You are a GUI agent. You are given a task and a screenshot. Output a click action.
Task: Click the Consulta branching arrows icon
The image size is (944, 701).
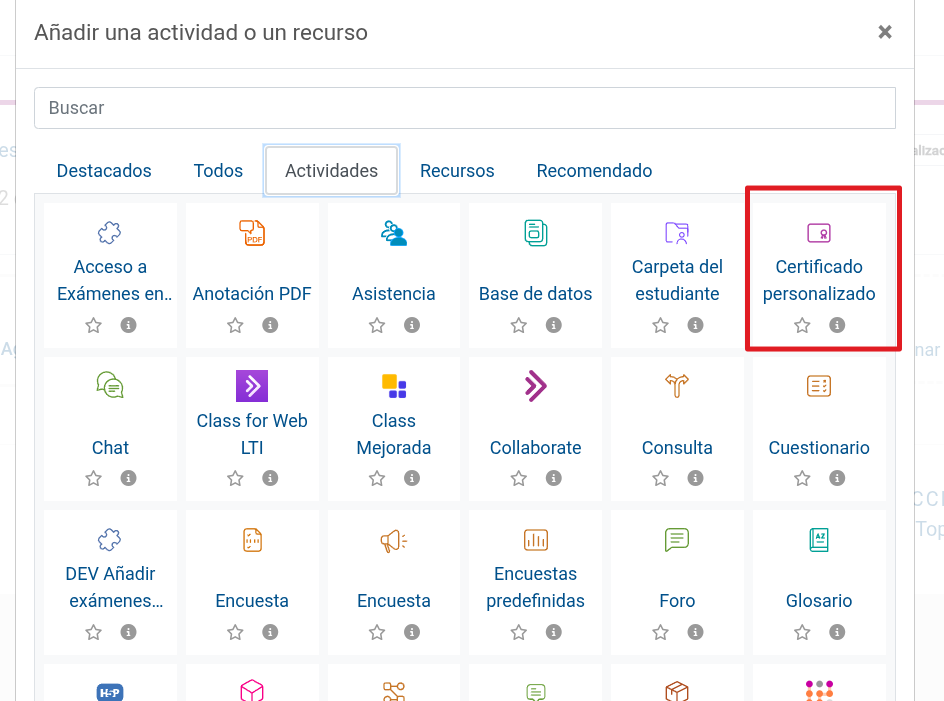(677, 385)
